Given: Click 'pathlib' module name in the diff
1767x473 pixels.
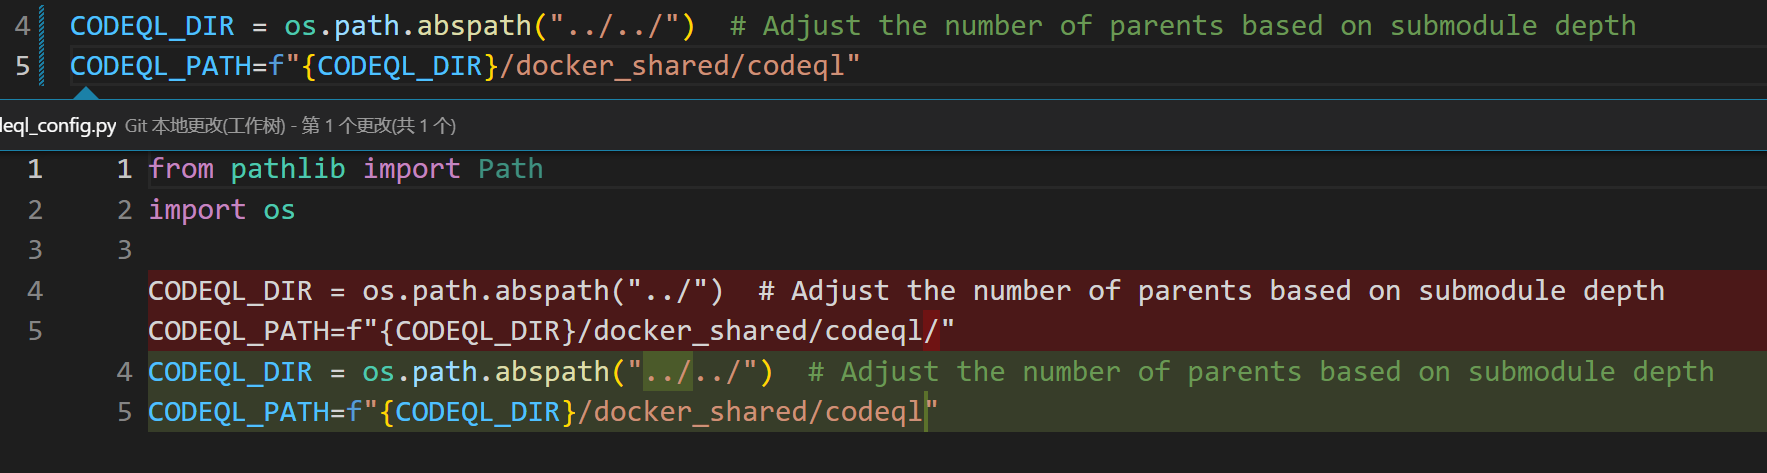Looking at the screenshot, I should coord(288,169).
